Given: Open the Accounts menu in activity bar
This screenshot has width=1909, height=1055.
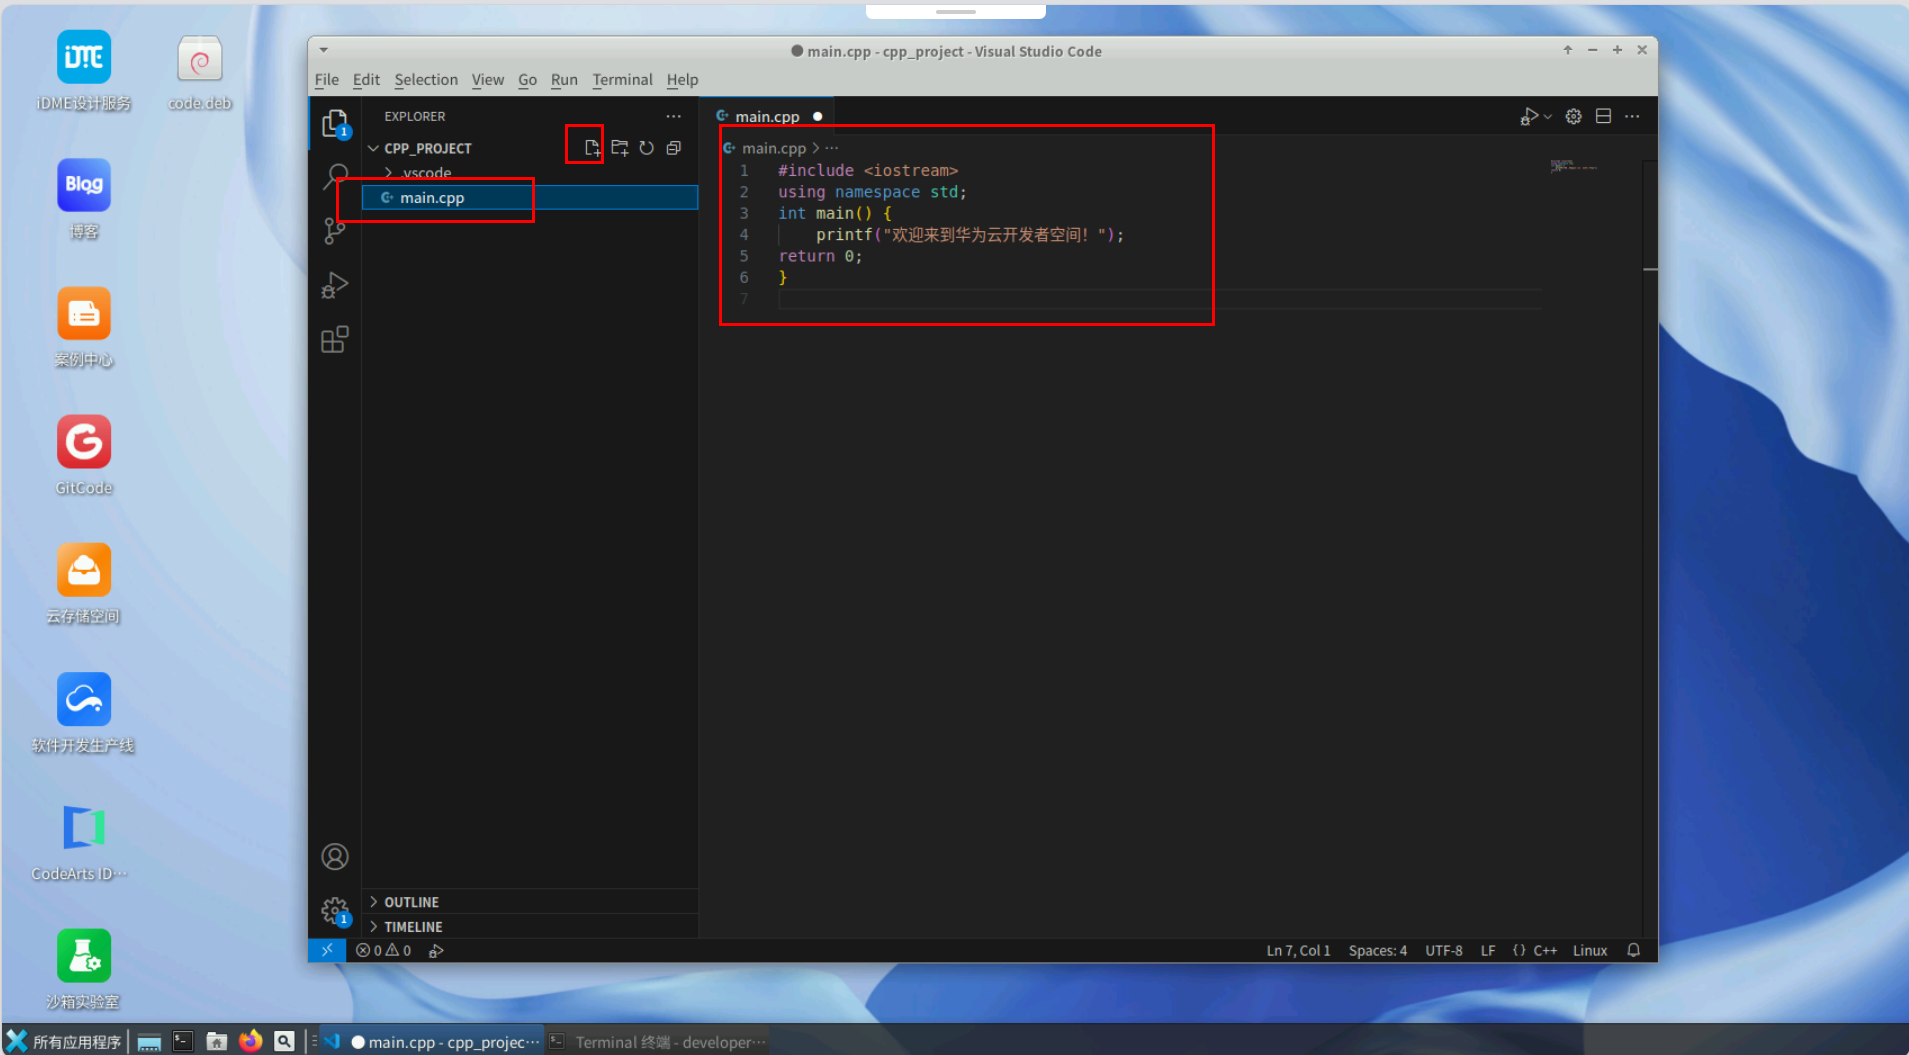Looking at the screenshot, I should (335, 857).
